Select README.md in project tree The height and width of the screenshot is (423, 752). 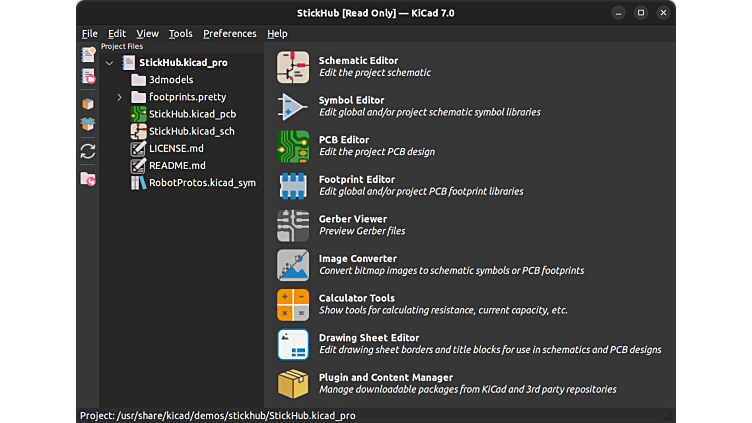point(177,166)
